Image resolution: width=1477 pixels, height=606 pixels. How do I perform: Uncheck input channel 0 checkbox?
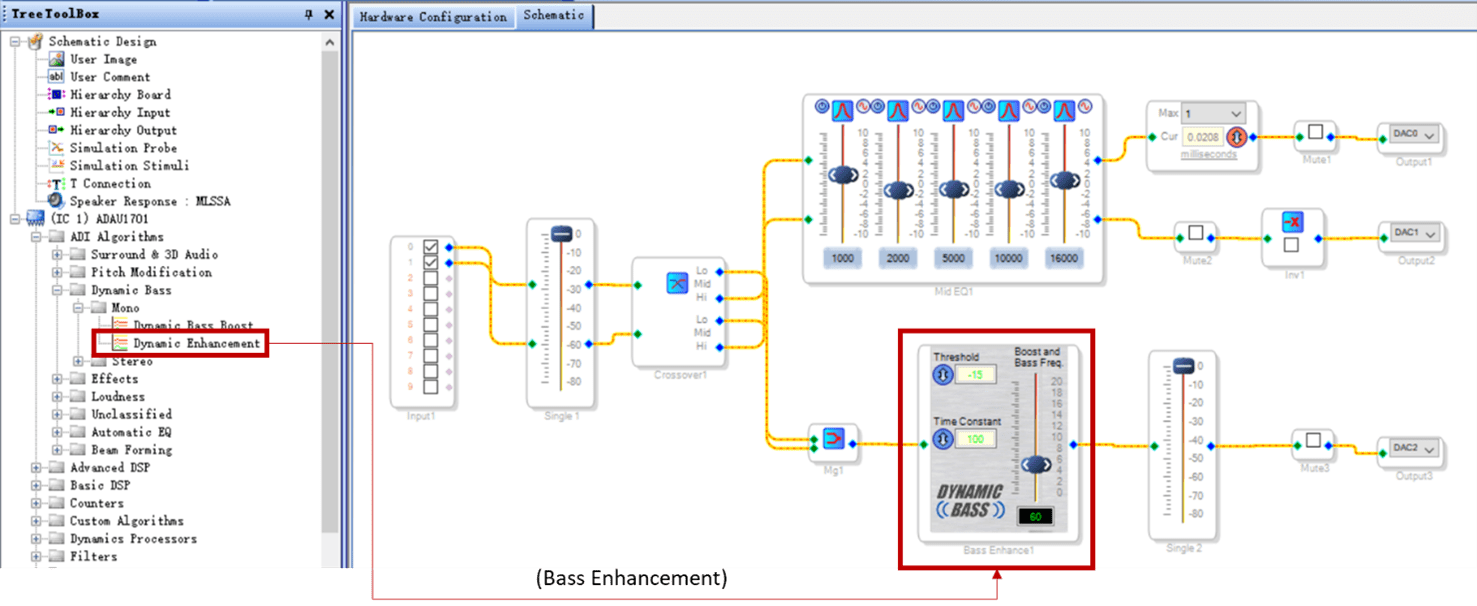(430, 247)
